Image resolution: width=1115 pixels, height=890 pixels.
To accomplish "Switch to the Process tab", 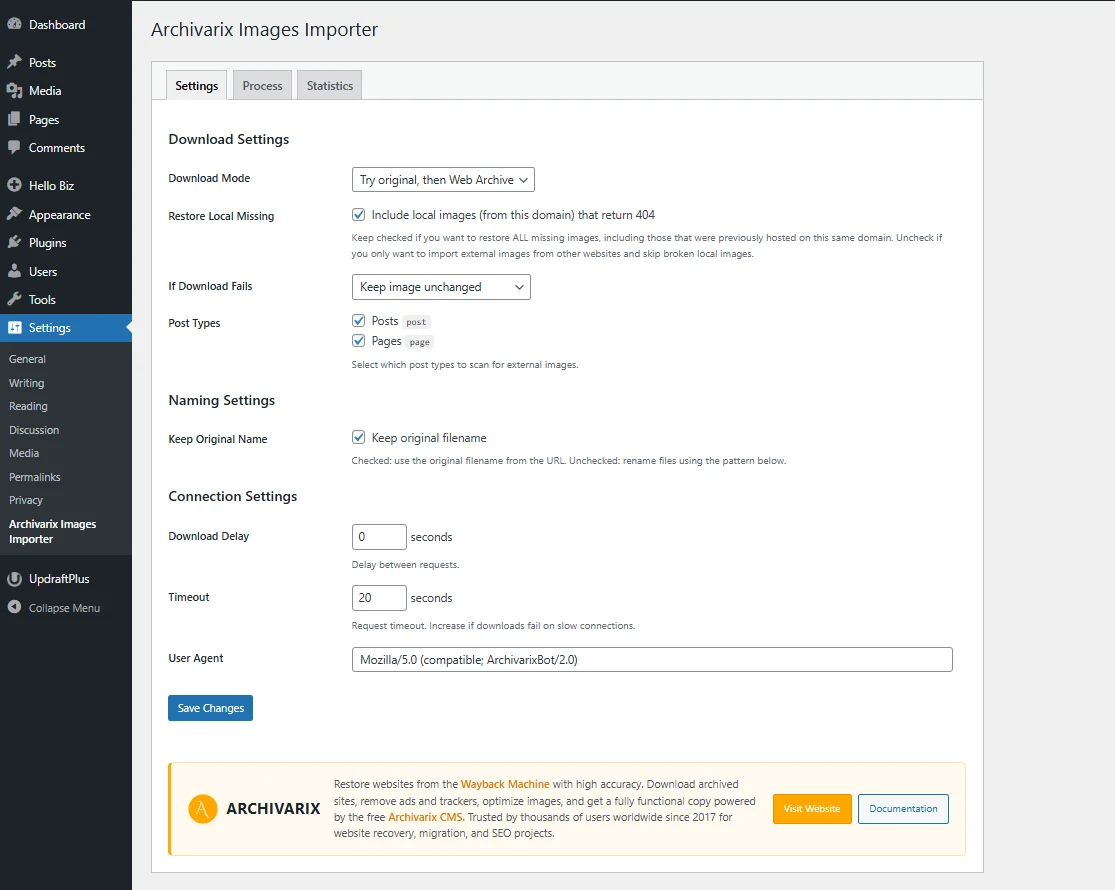I will tap(262, 86).
